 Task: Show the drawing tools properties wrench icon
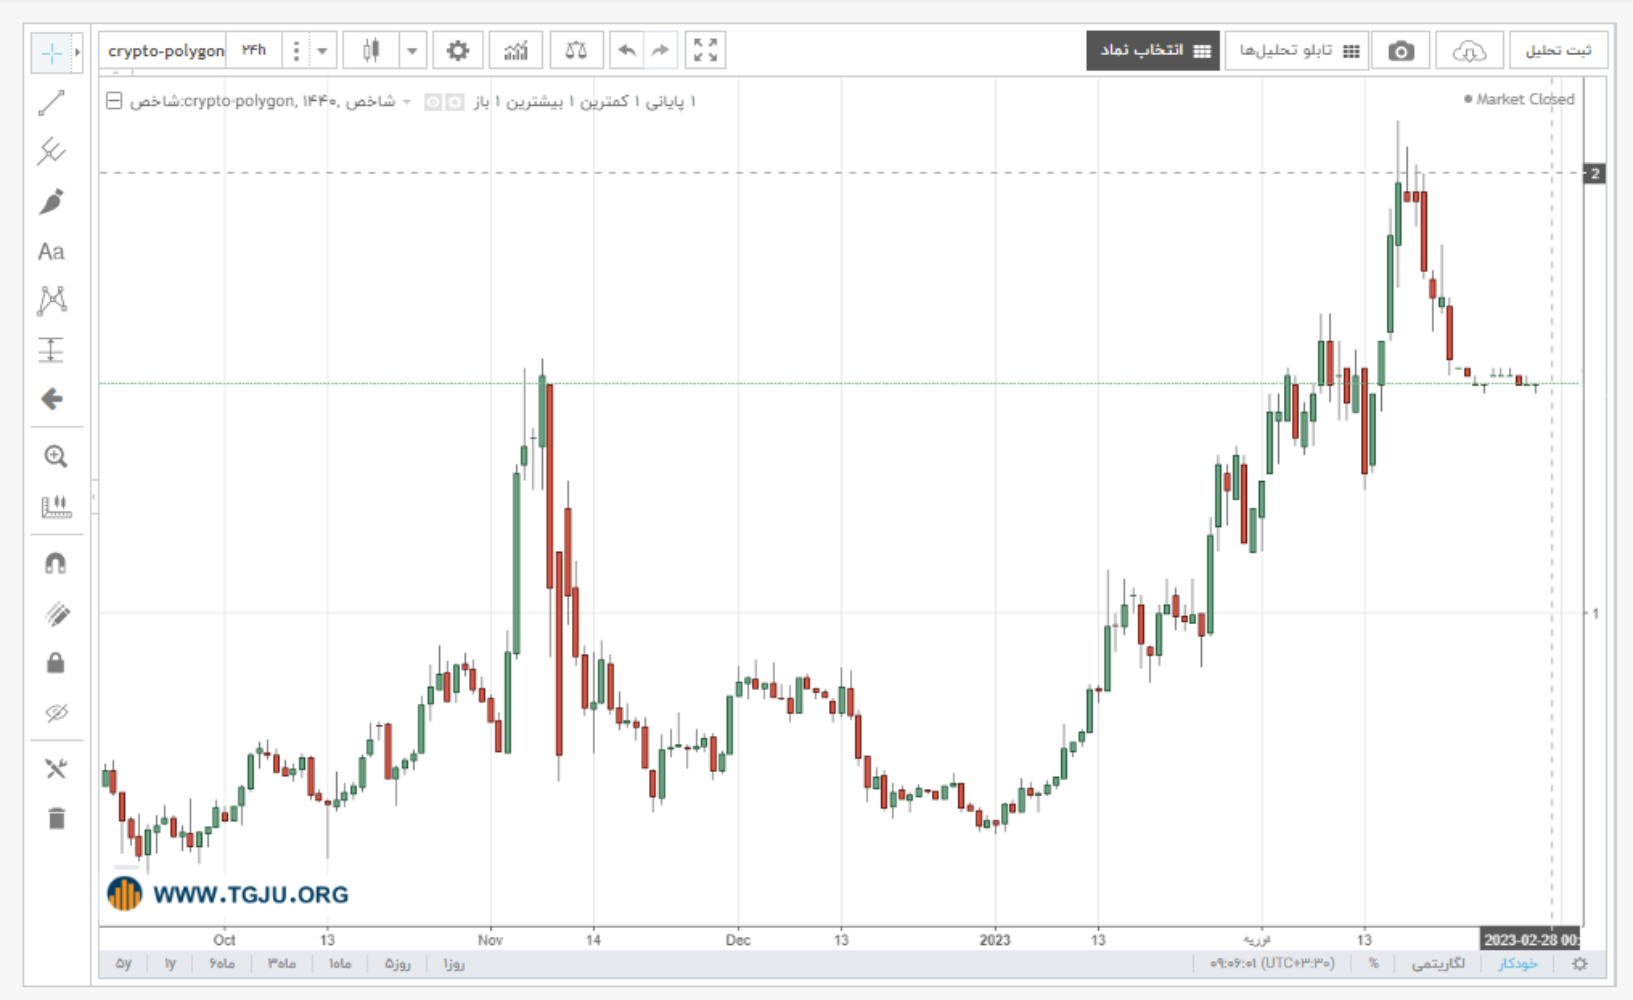56,769
